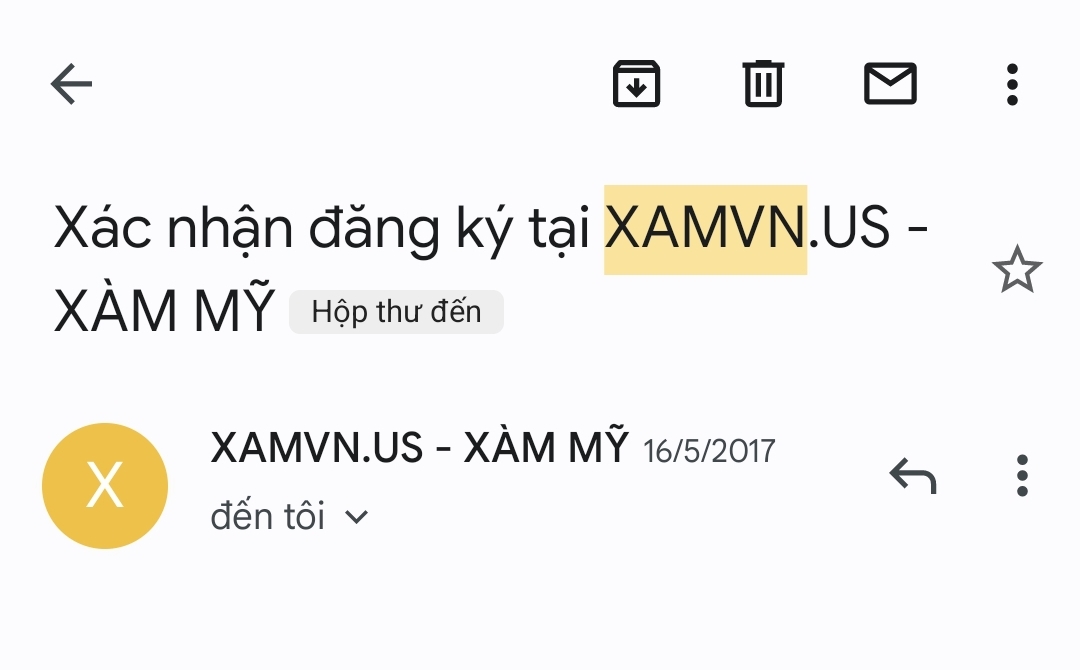The height and width of the screenshot is (670, 1080).
Task: Open the message-level three-dot menu beside reply
Action: click(x=1022, y=475)
